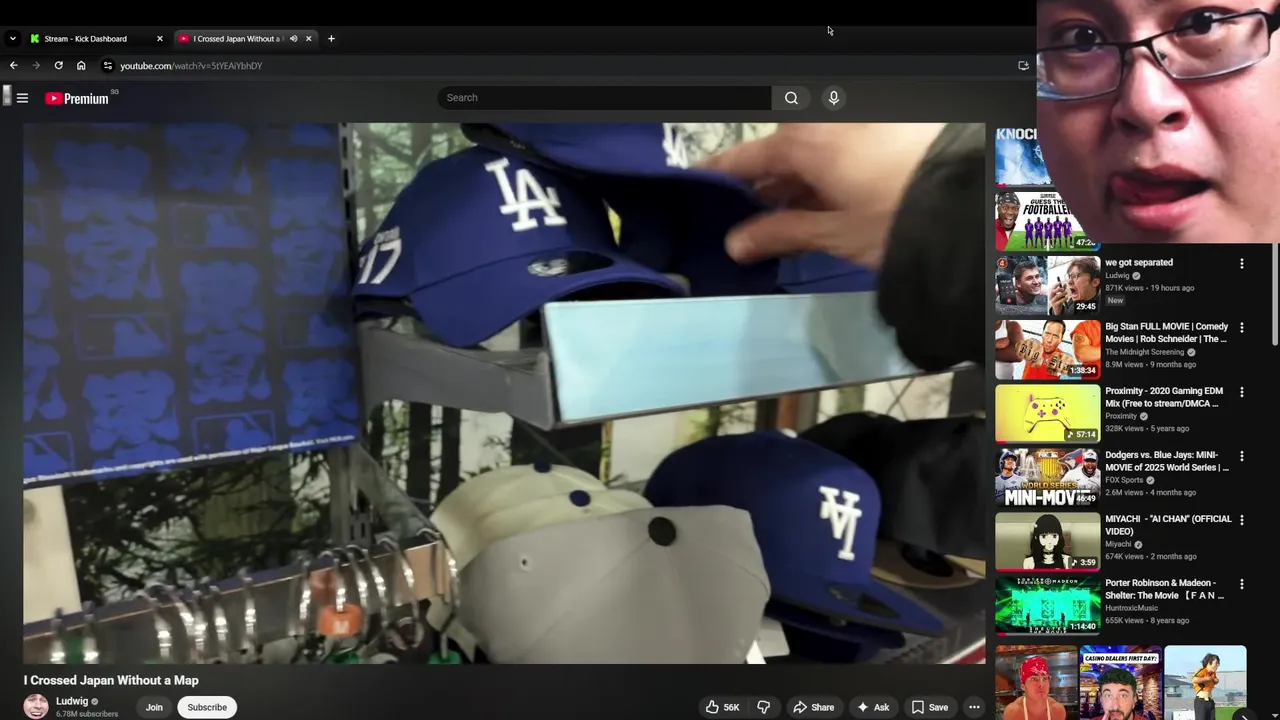Click the 'I Crossed Japan Without a Map' heading
1280x720 pixels.
pyautogui.click(x=111, y=680)
